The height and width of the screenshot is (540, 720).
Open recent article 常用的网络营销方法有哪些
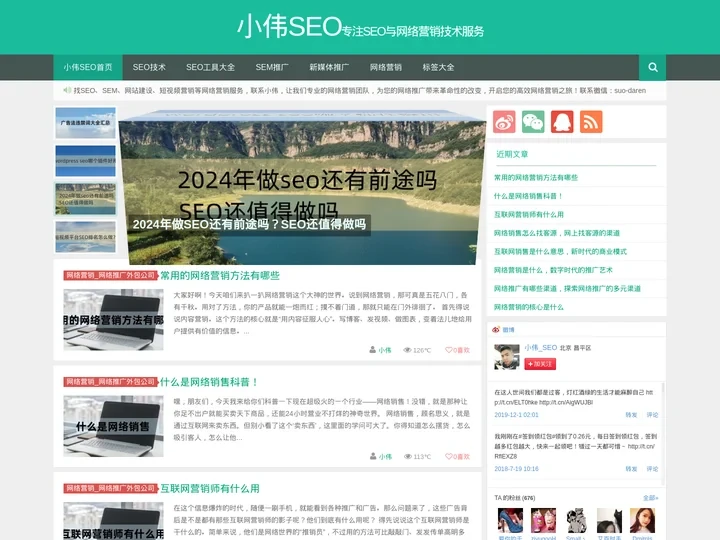[535, 178]
